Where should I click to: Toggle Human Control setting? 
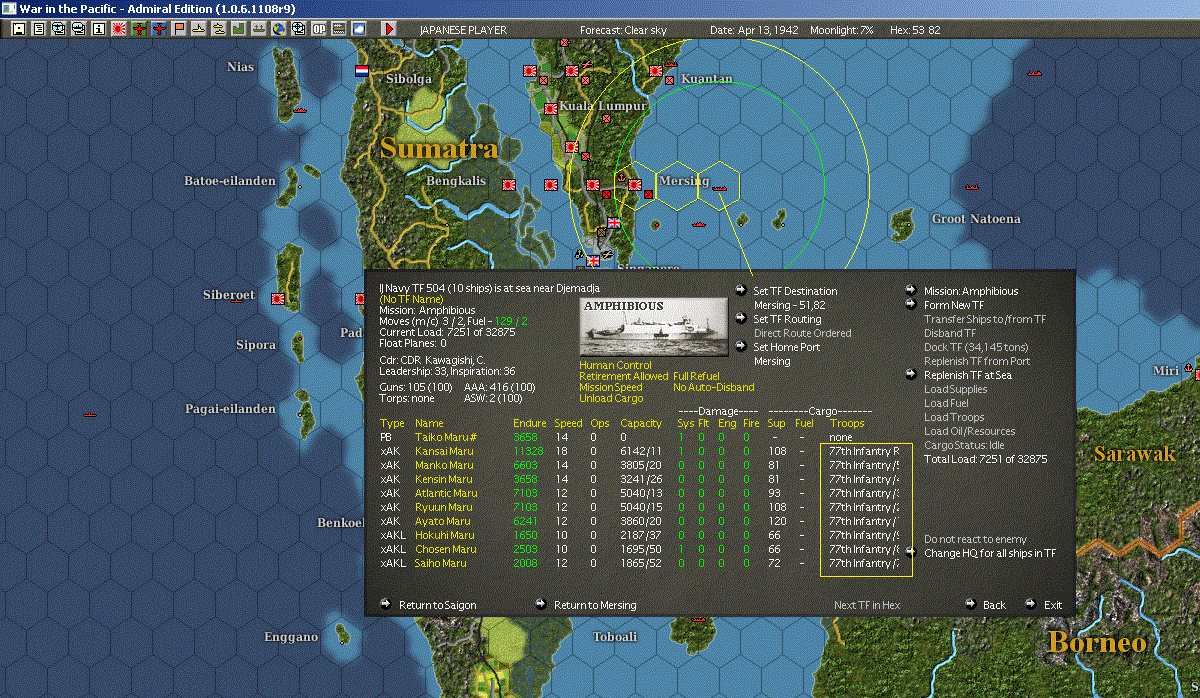click(x=615, y=365)
